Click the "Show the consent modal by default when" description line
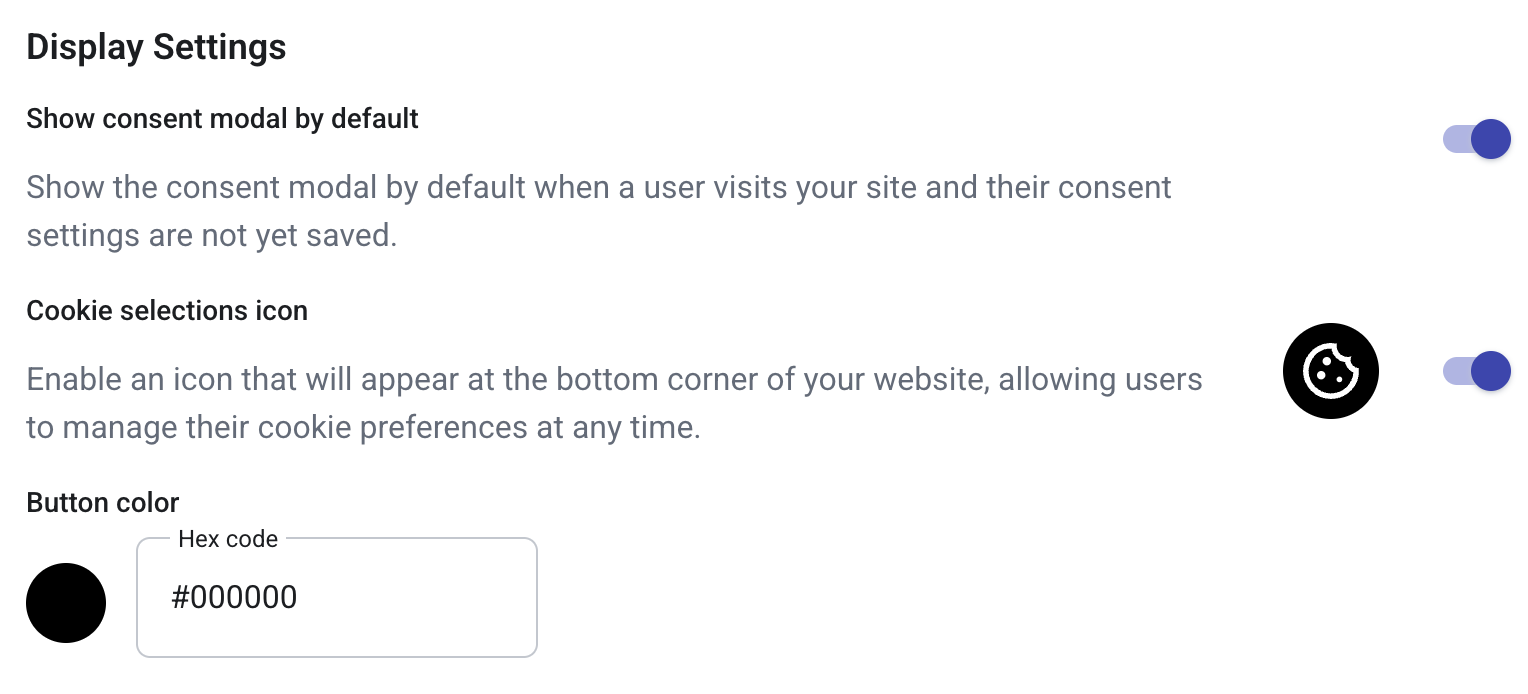The image size is (1528, 694). (x=598, y=187)
